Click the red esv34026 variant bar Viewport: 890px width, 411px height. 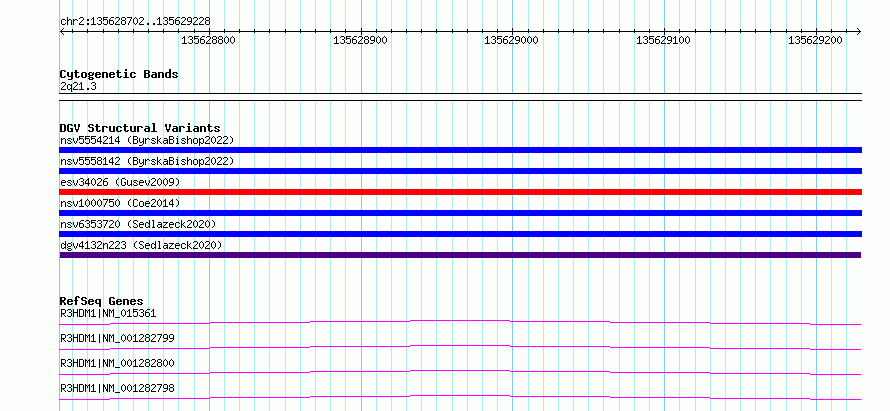[x=460, y=192]
